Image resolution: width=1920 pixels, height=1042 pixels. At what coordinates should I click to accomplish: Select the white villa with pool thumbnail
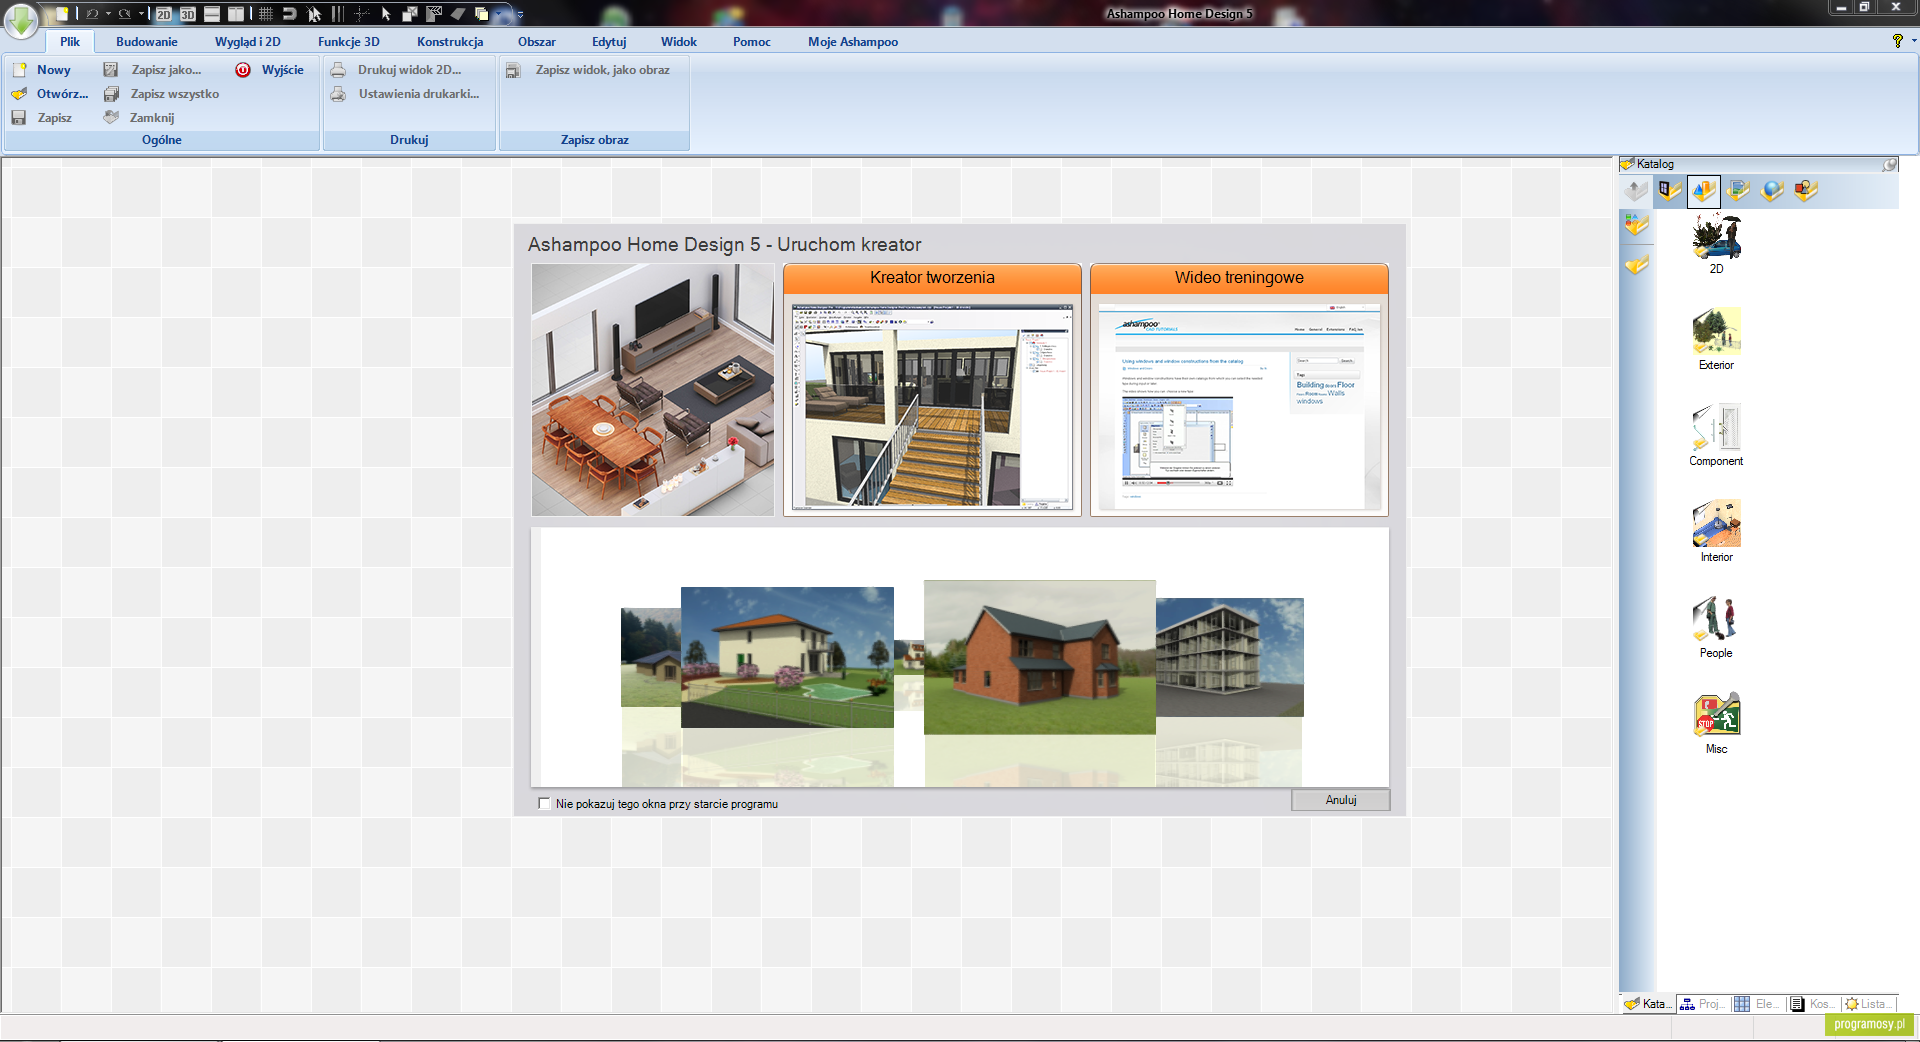point(787,657)
